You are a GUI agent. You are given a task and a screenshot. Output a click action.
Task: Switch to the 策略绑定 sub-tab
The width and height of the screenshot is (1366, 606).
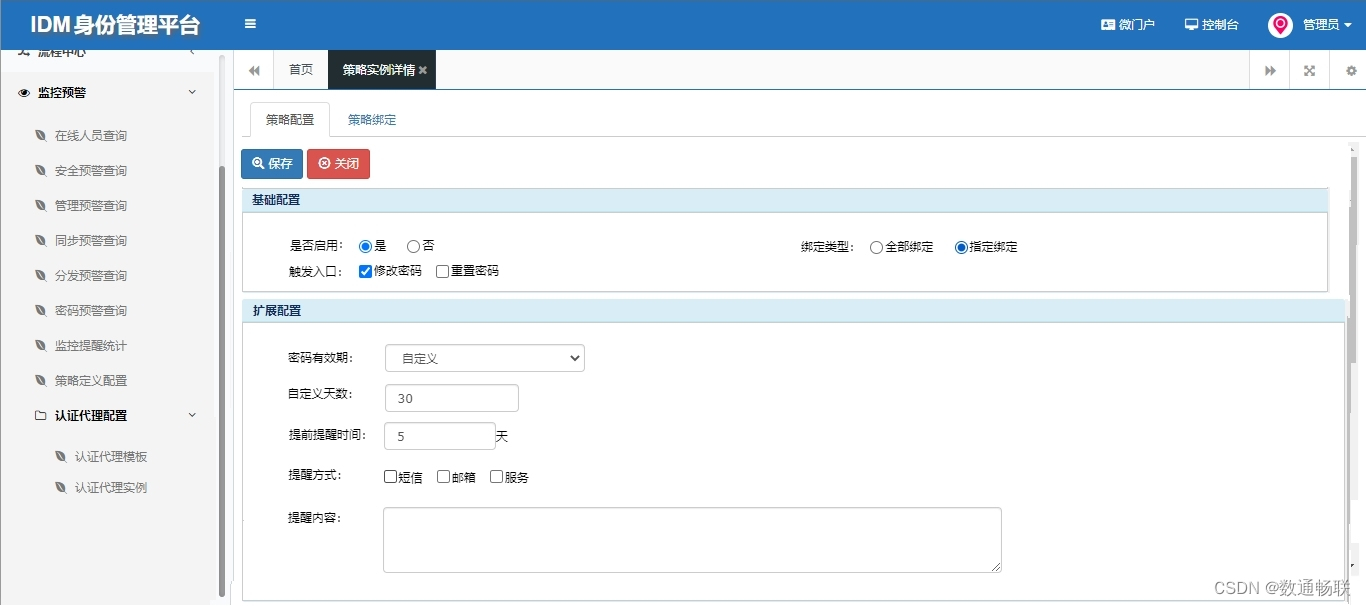click(x=372, y=119)
